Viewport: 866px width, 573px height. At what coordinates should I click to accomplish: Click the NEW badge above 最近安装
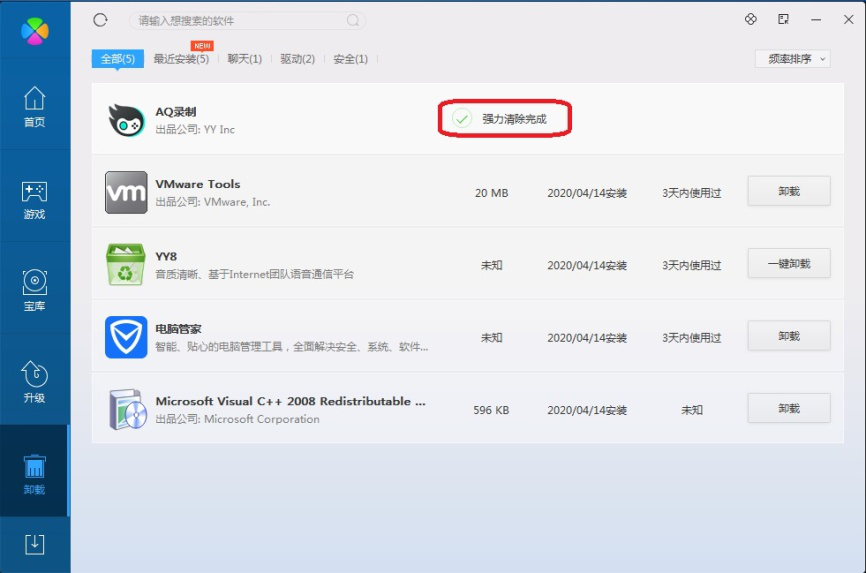click(x=202, y=46)
